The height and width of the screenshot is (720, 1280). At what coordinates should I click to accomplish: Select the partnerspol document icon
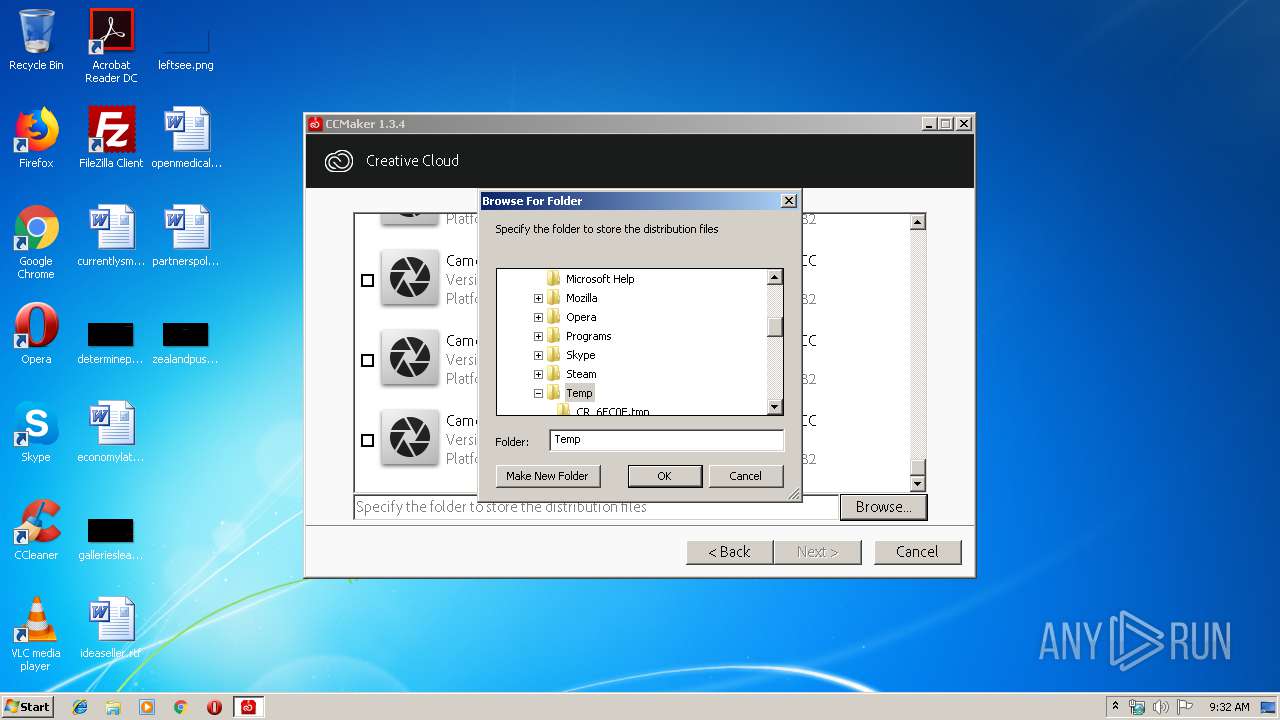point(186,236)
